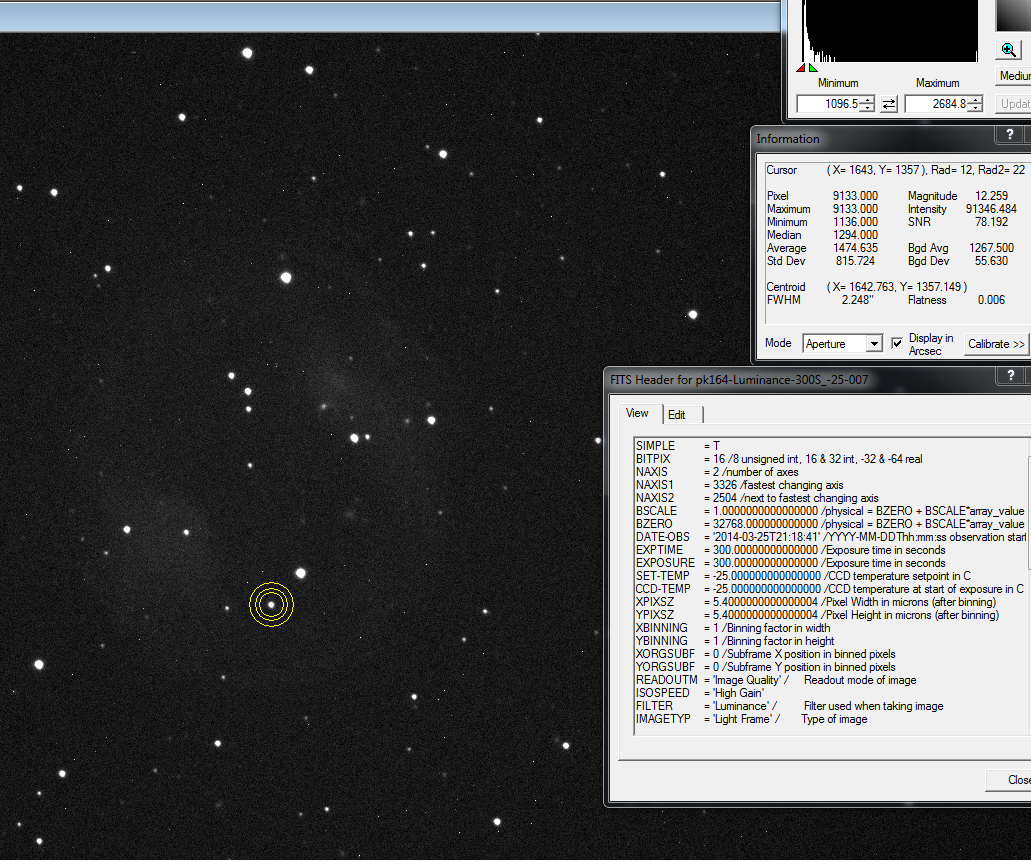Click the Minimum stretch input field
Image resolution: width=1031 pixels, height=861 pixels.
pyautogui.click(x=829, y=104)
